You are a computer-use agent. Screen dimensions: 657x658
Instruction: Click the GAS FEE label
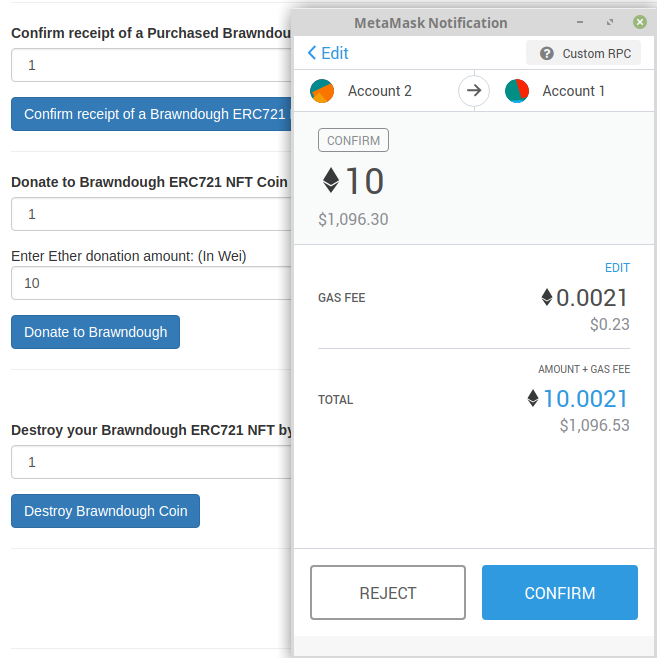(342, 298)
